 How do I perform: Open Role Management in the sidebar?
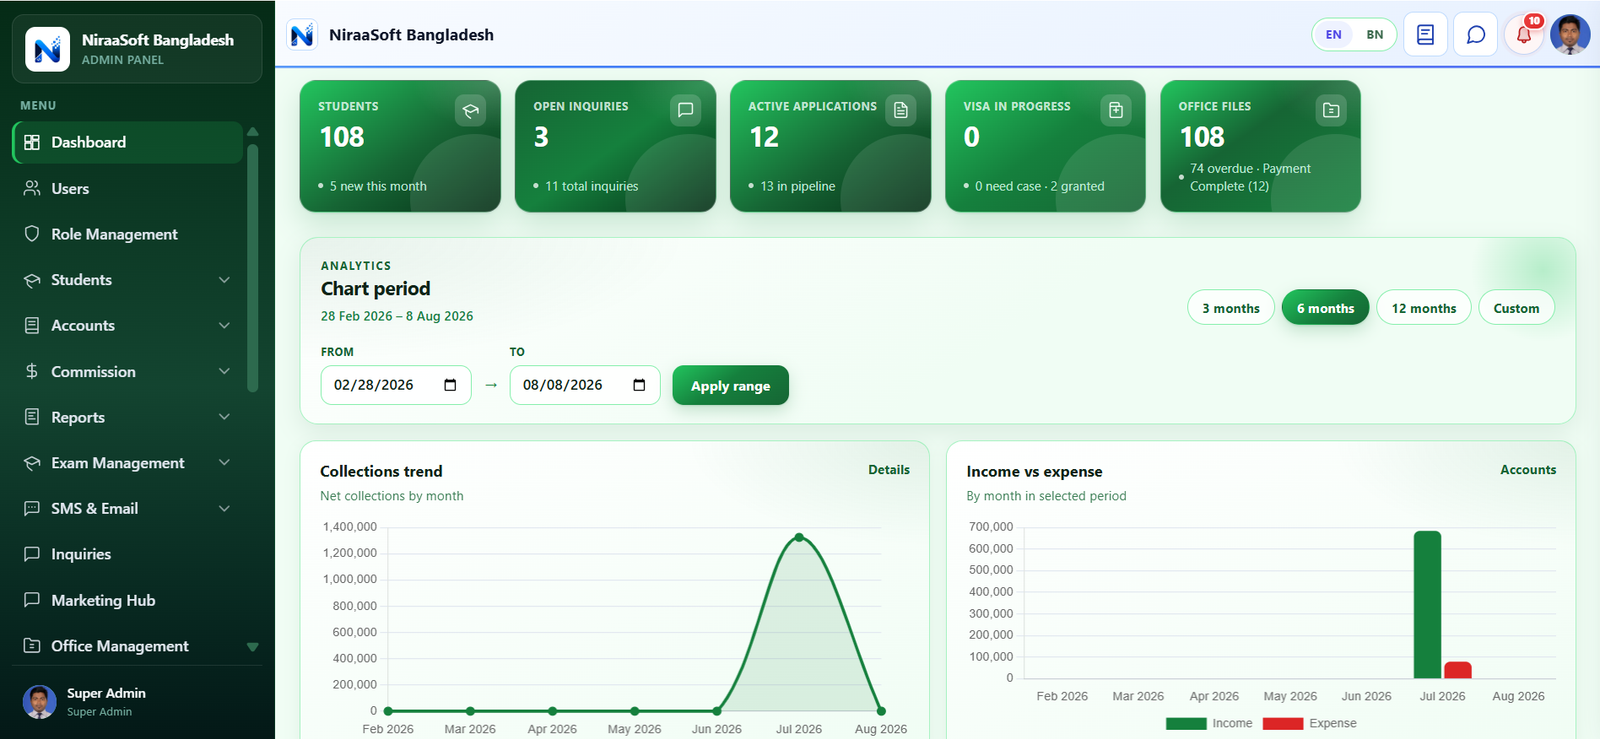(x=127, y=234)
